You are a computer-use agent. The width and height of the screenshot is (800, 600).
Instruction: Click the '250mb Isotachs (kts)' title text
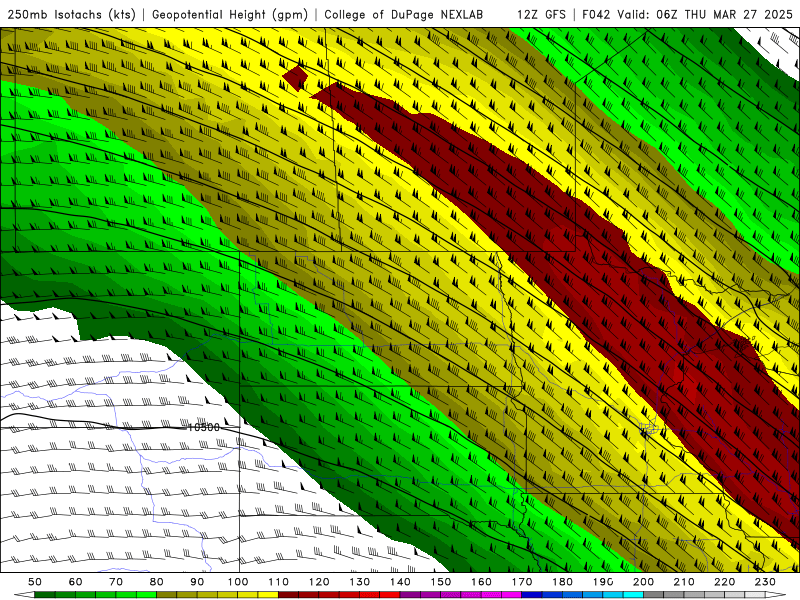71,14
